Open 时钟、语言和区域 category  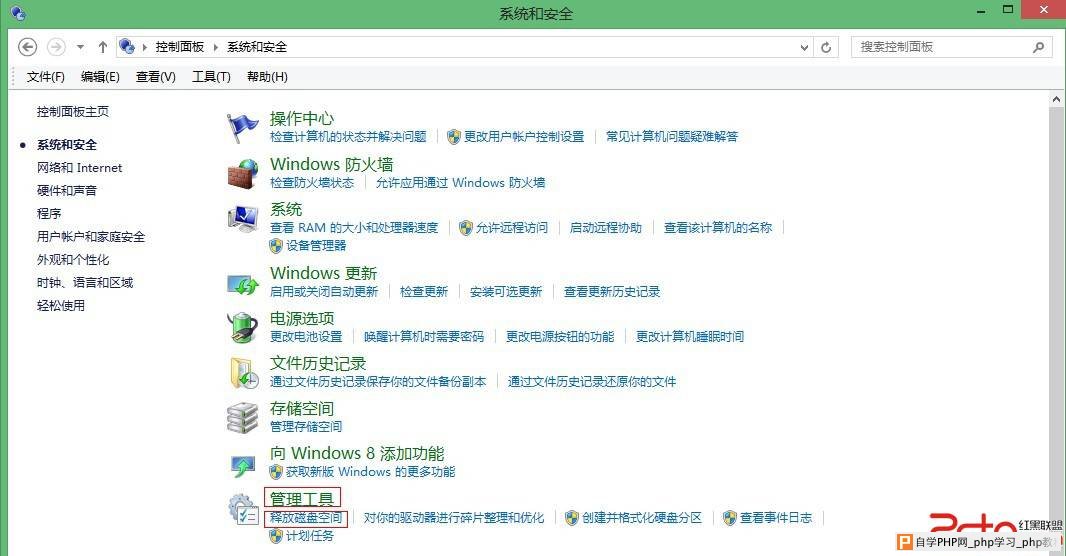[x=85, y=283]
